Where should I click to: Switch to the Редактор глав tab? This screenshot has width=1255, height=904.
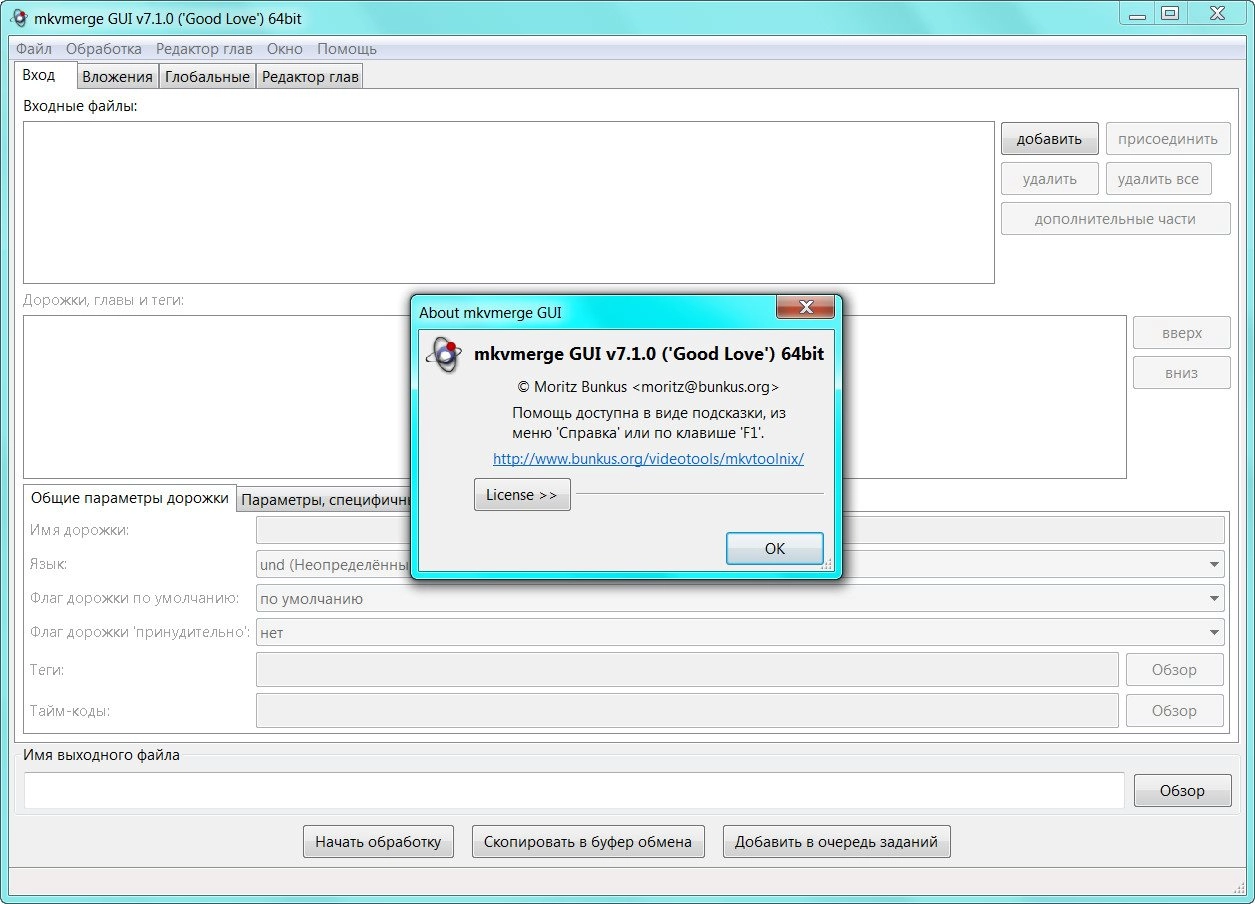coord(310,77)
